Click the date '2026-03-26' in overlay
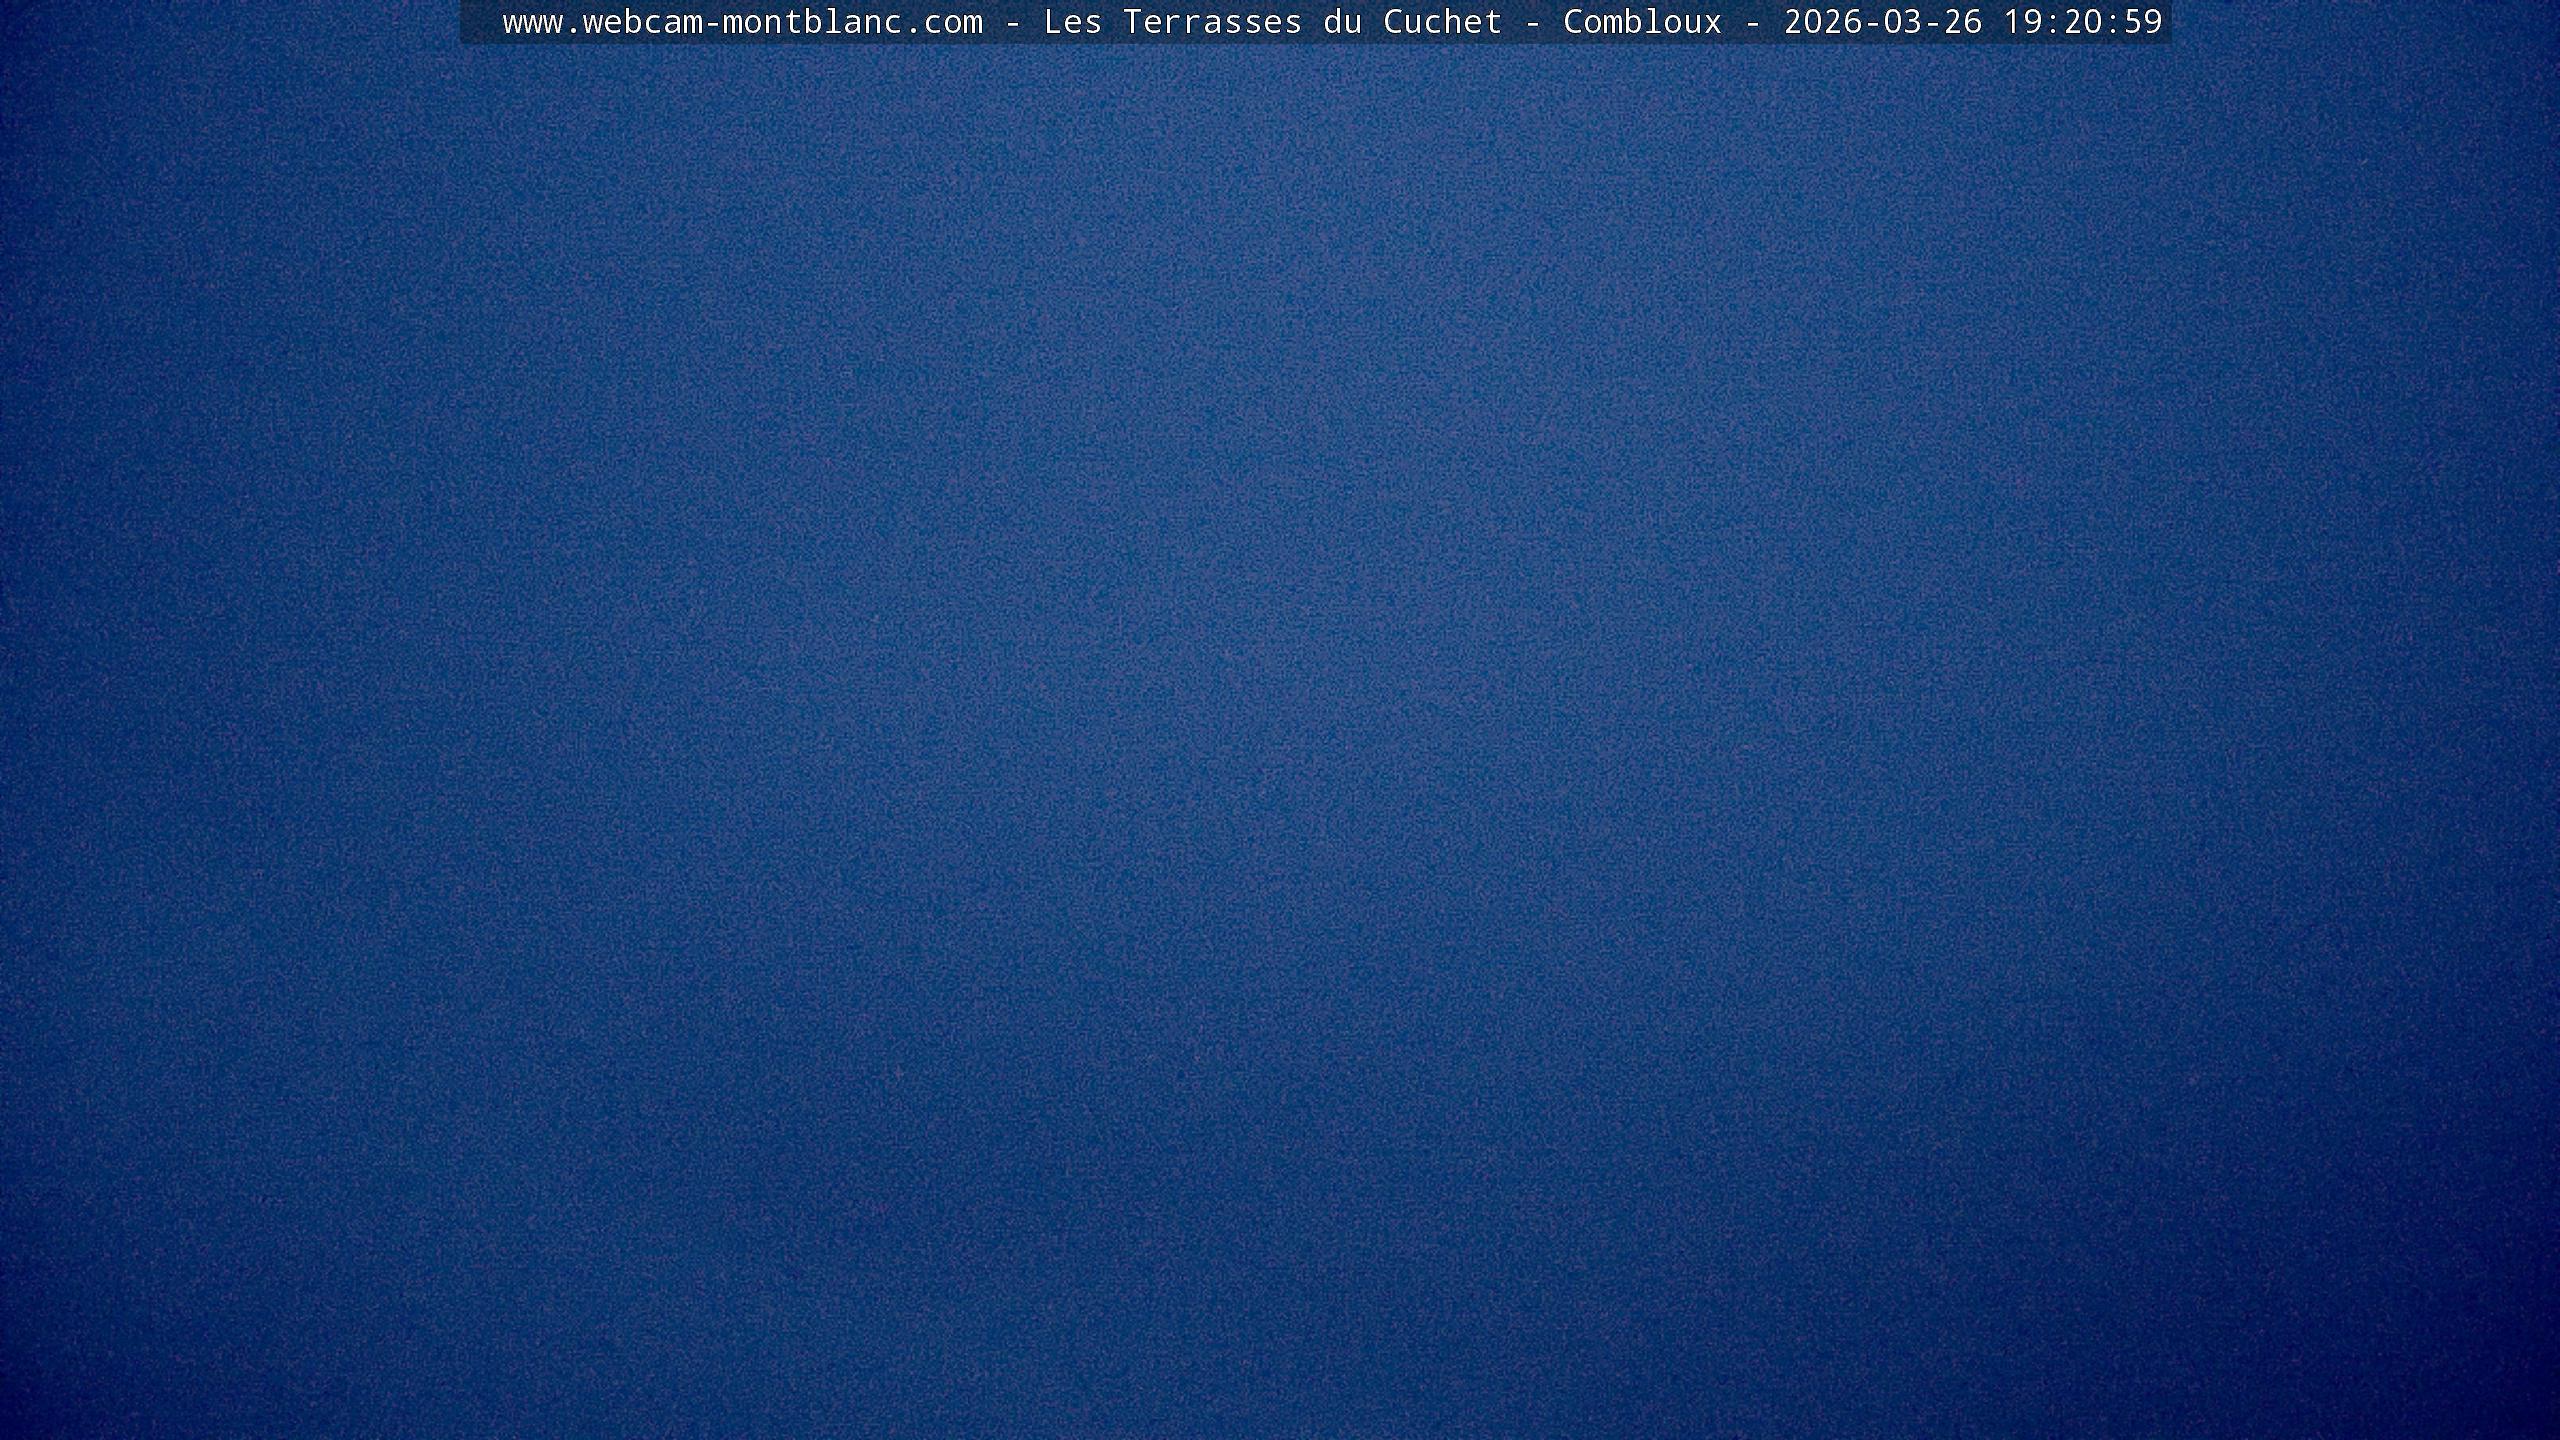2560x1440 pixels. 1882,22
